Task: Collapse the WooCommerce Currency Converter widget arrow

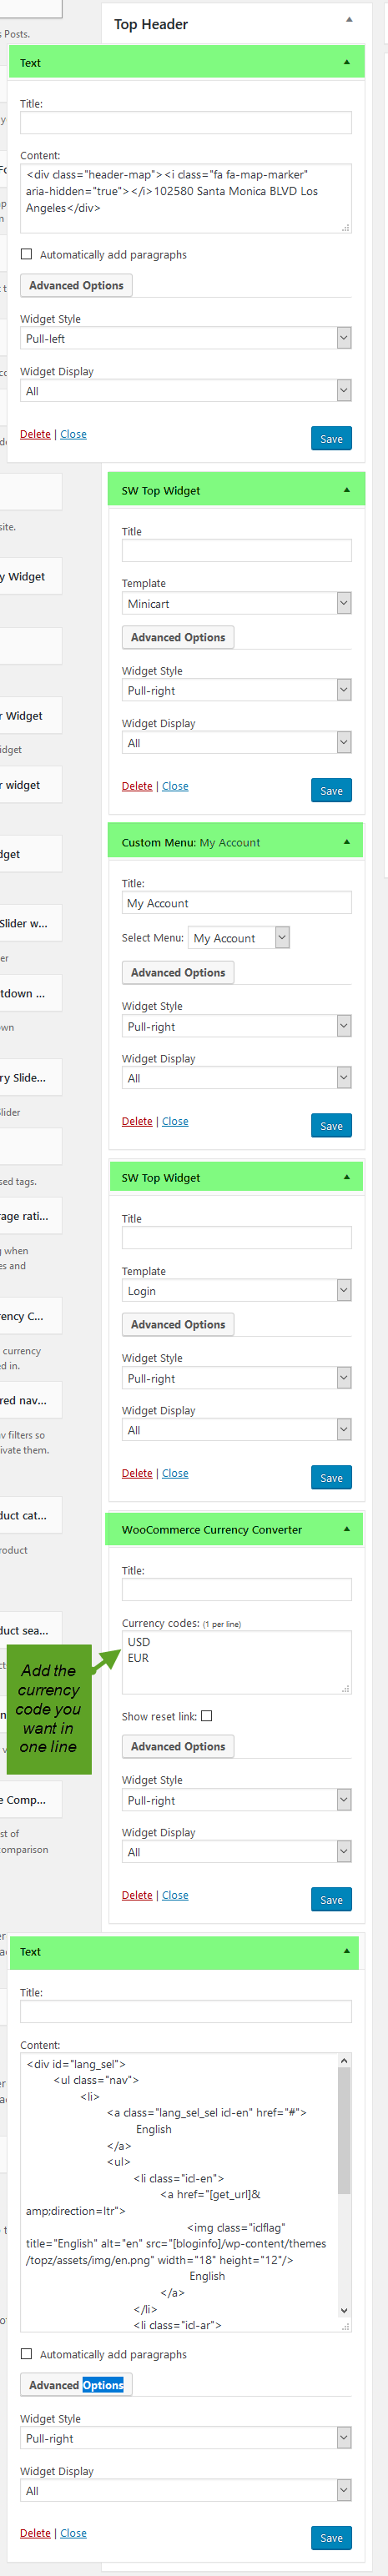Action: pos(347,1529)
